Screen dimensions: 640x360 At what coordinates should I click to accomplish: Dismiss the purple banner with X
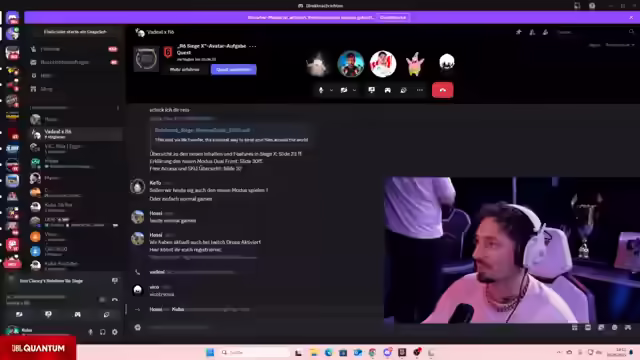click(x=631, y=18)
